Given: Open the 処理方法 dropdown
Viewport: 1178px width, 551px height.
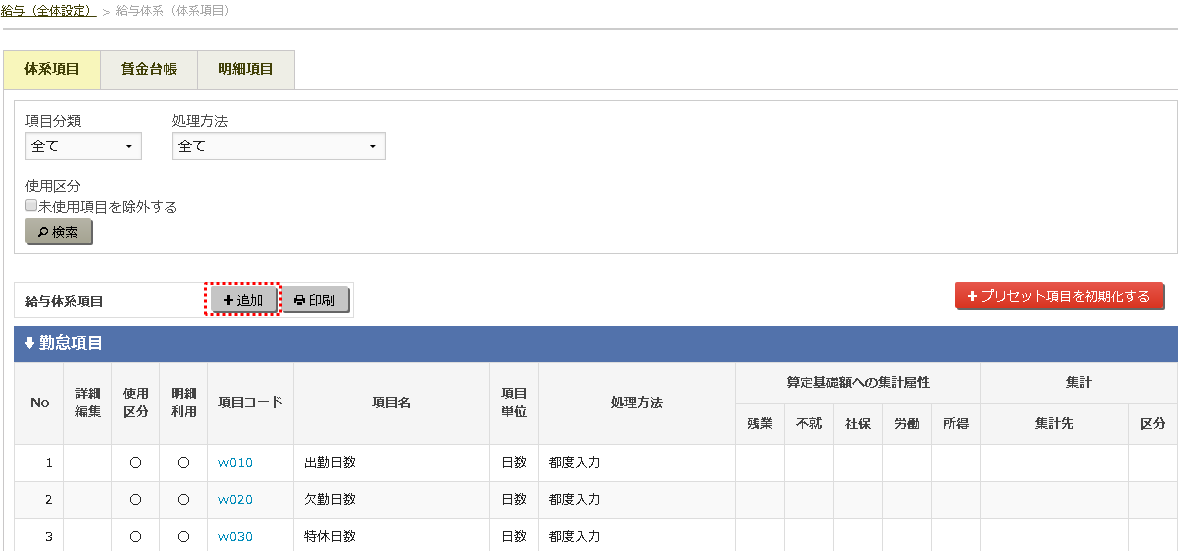Looking at the screenshot, I should [x=278, y=146].
